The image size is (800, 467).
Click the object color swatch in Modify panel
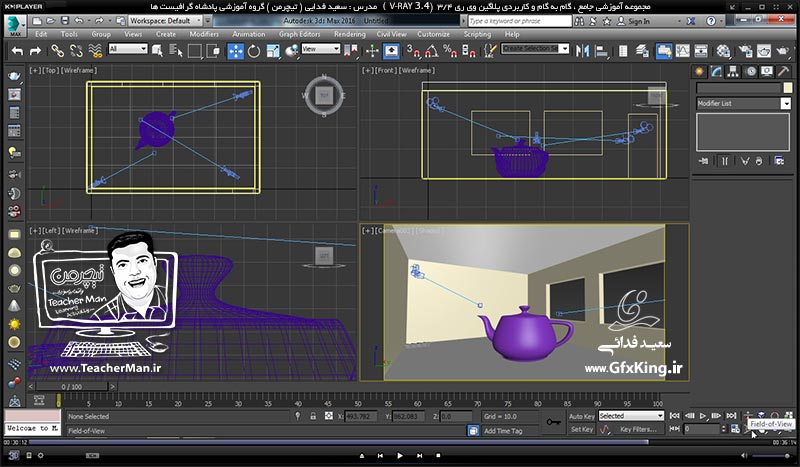[788, 88]
